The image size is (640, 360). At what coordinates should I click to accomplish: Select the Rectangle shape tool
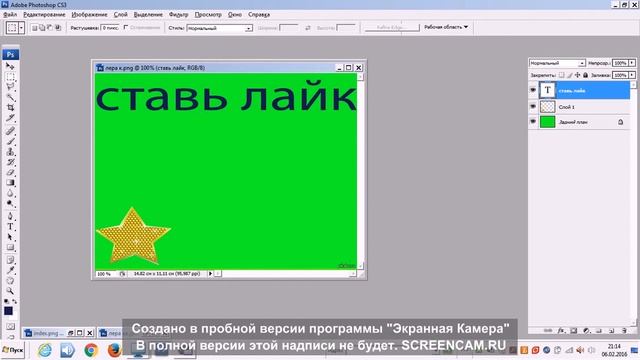tap(10, 247)
